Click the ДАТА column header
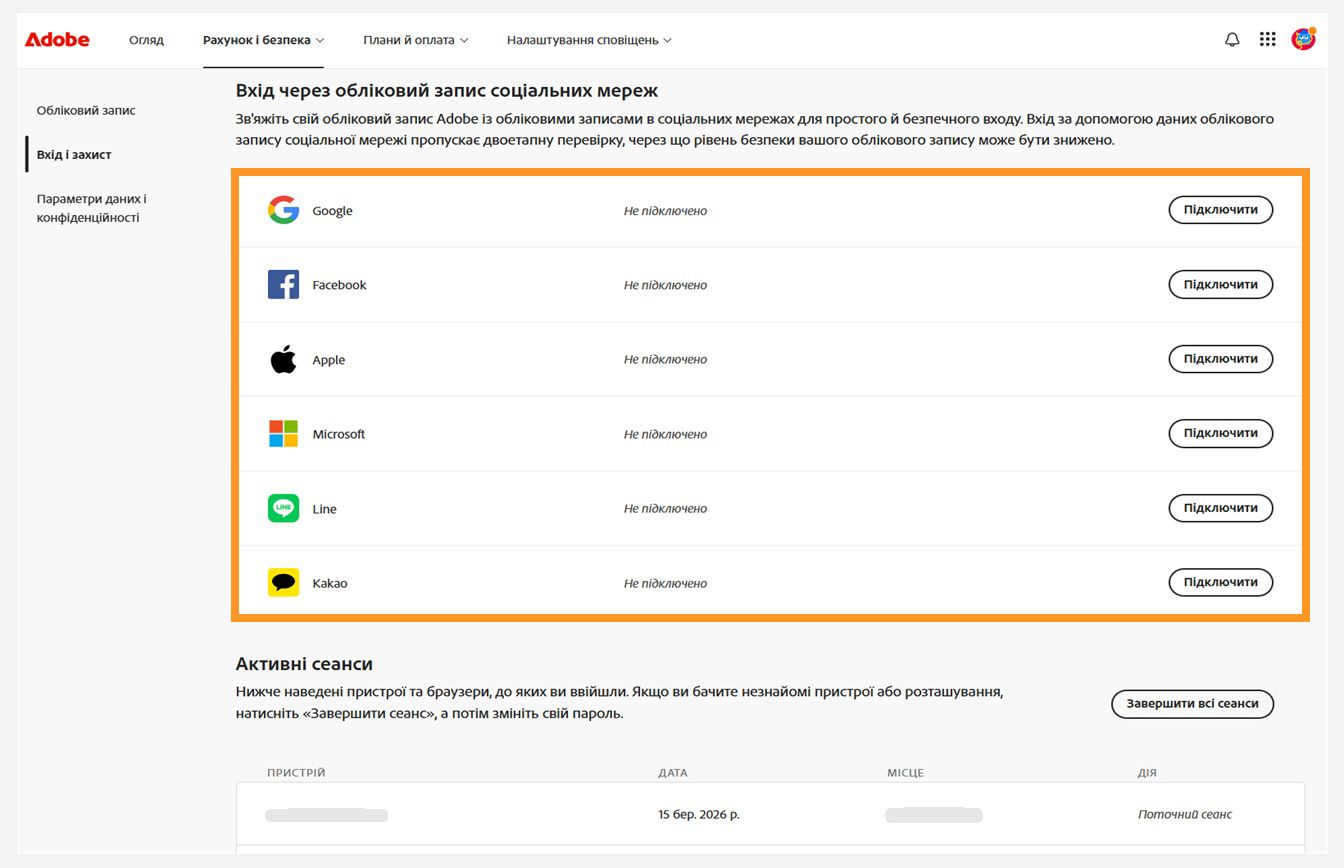 tap(673, 773)
